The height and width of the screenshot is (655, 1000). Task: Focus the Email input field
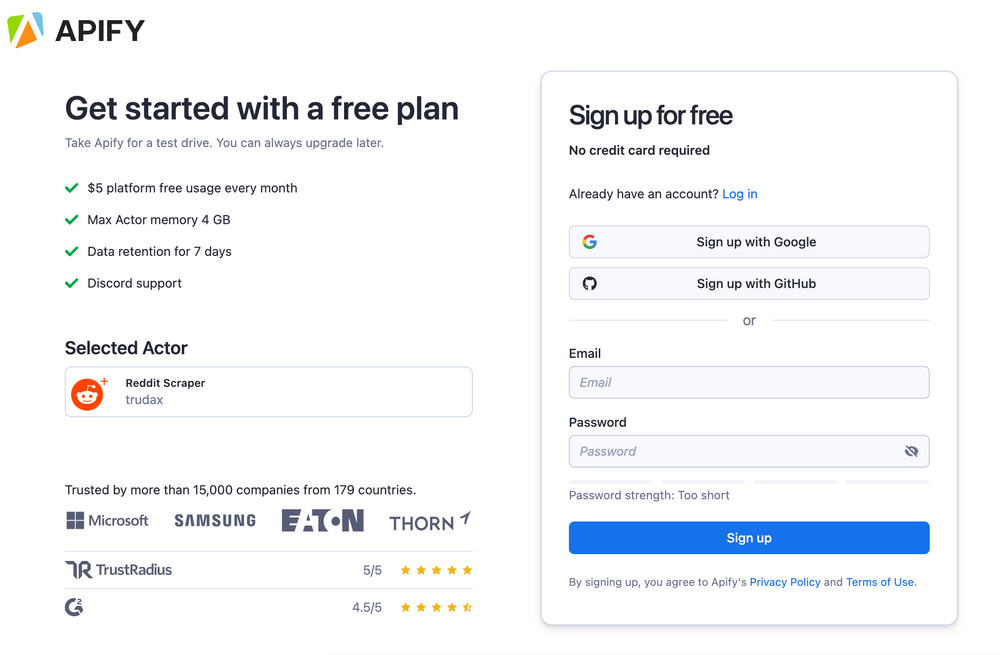(x=749, y=383)
